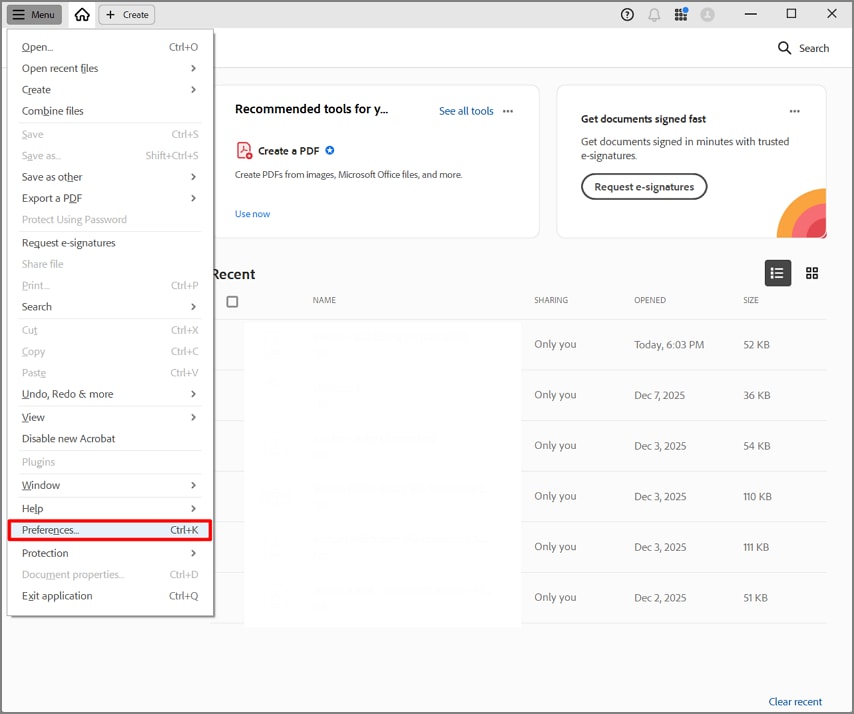Expand Save as other submenu
The width and height of the screenshot is (854, 714).
(x=110, y=176)
